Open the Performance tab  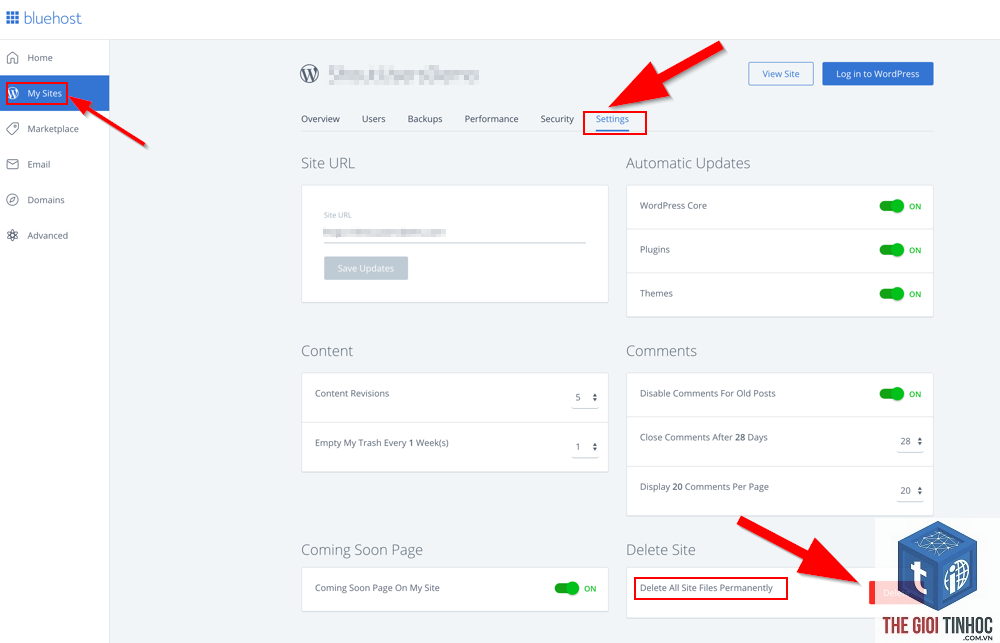(491, 119)
